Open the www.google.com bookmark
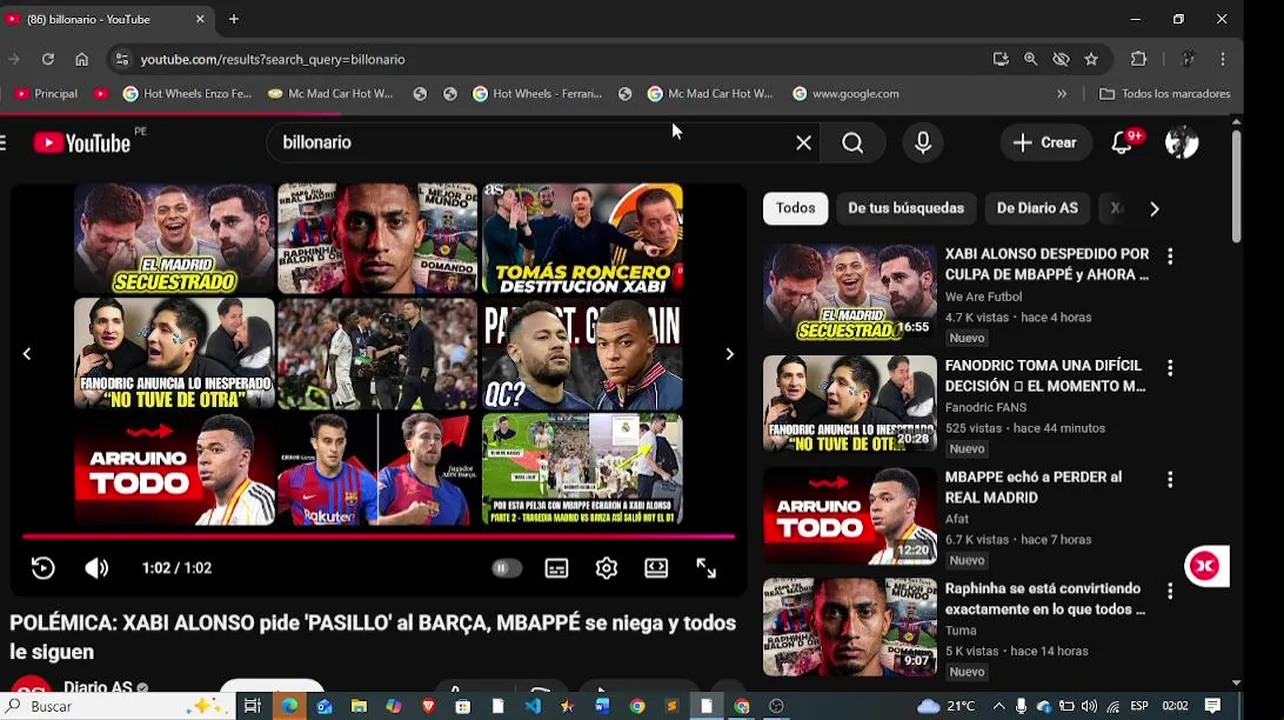The width and height of the screenshot is (1284, 720). click(846, 94)
